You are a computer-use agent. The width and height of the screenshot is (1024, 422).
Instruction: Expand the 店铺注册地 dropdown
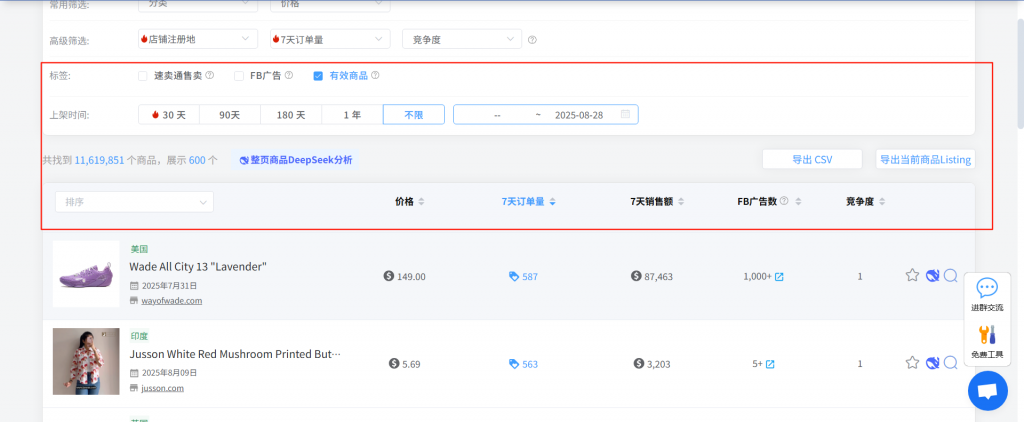click(197, 39)
